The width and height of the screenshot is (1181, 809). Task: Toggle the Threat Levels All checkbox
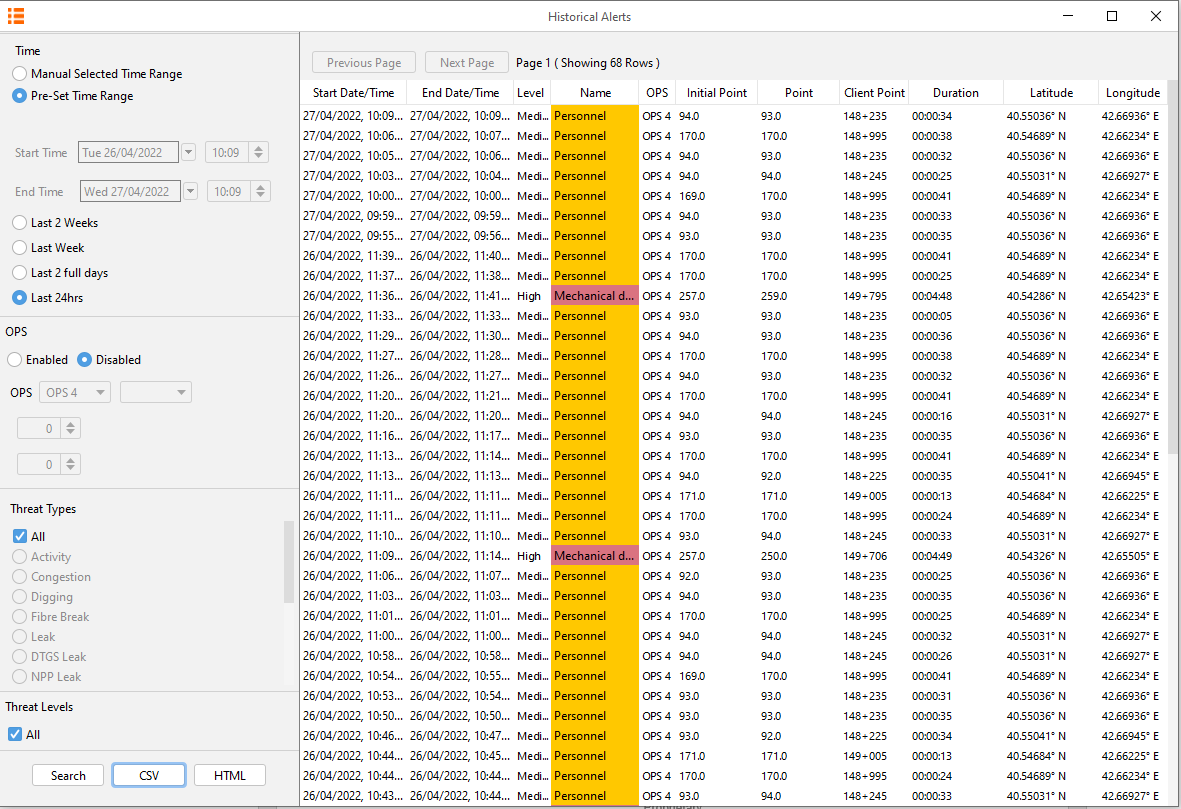coord(15,735)
